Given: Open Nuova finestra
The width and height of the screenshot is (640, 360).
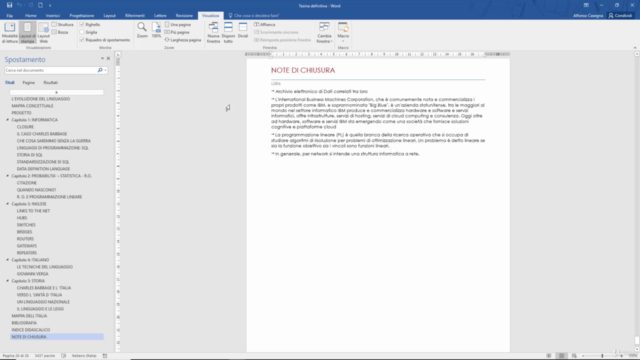Looking at the screenshot, I should pos(213,33).
